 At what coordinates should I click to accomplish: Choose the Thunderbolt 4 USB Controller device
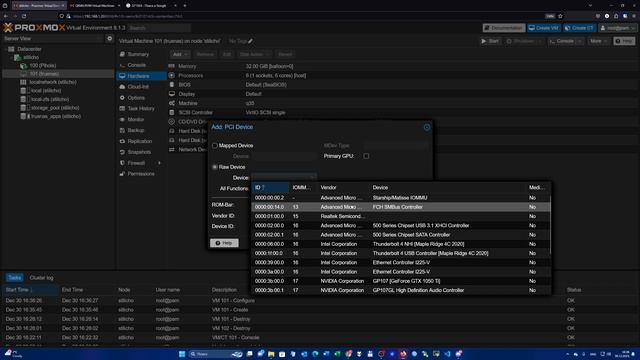(401, 253)
